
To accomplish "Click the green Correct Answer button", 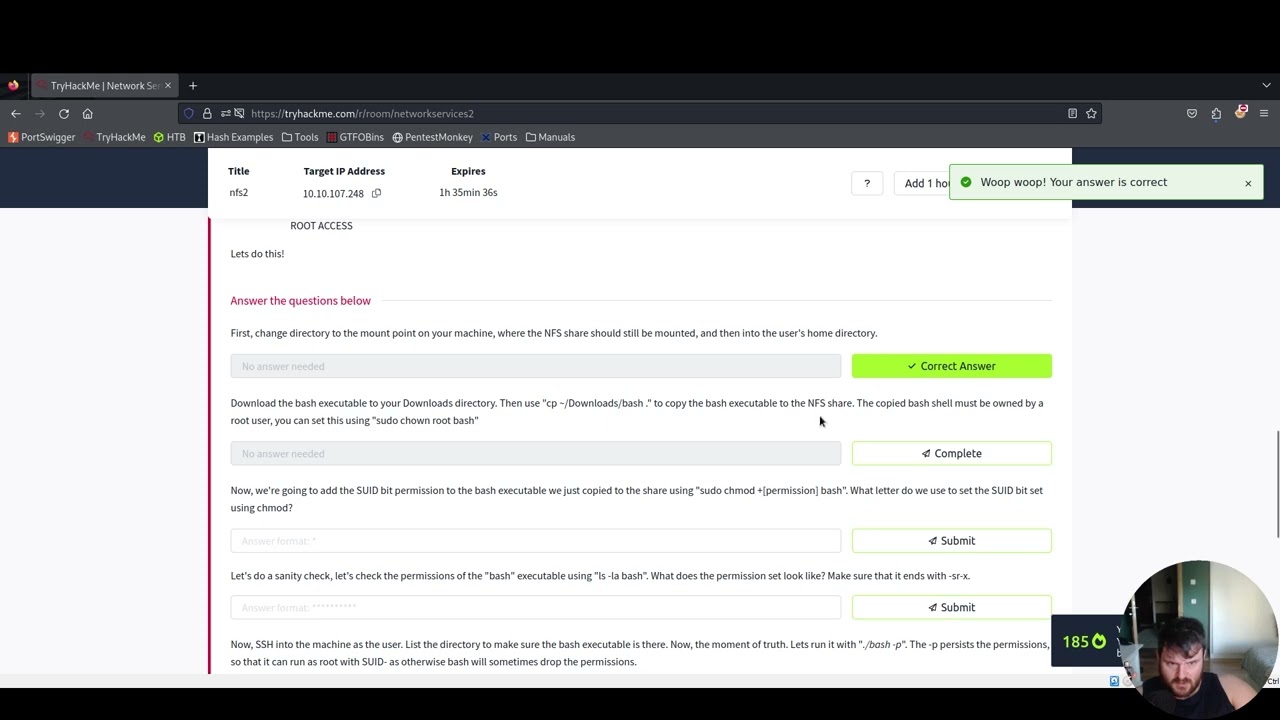I will pyautogui.click(x=952, y=366).
